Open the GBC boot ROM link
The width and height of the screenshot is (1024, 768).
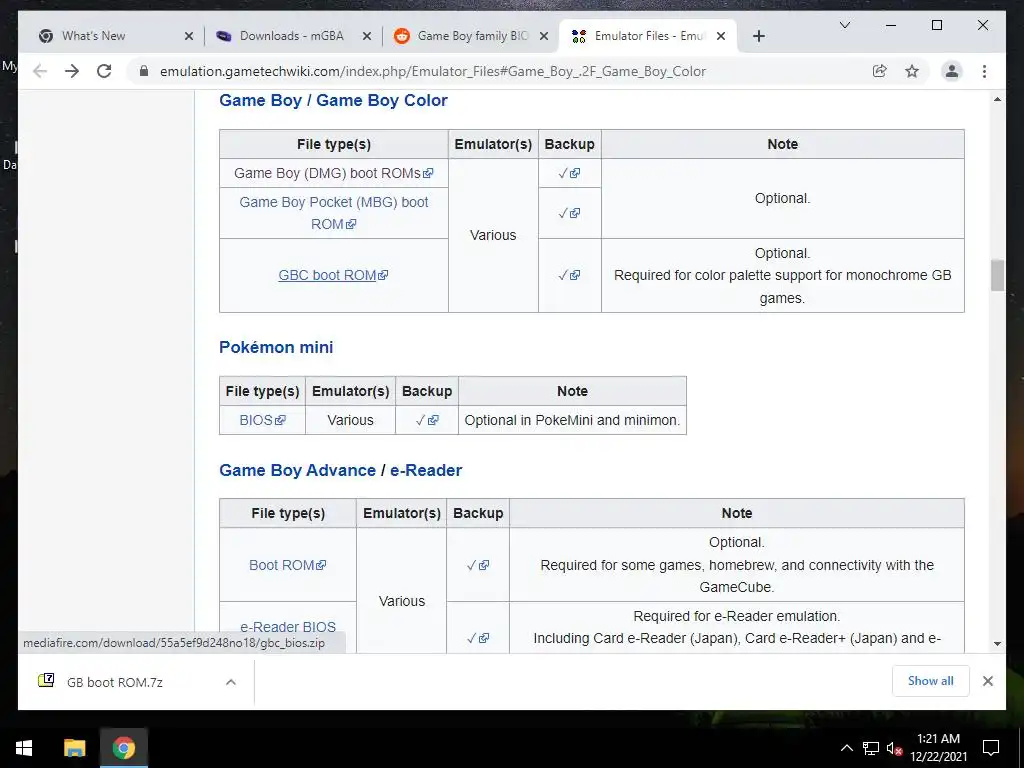tap(333, 275)
